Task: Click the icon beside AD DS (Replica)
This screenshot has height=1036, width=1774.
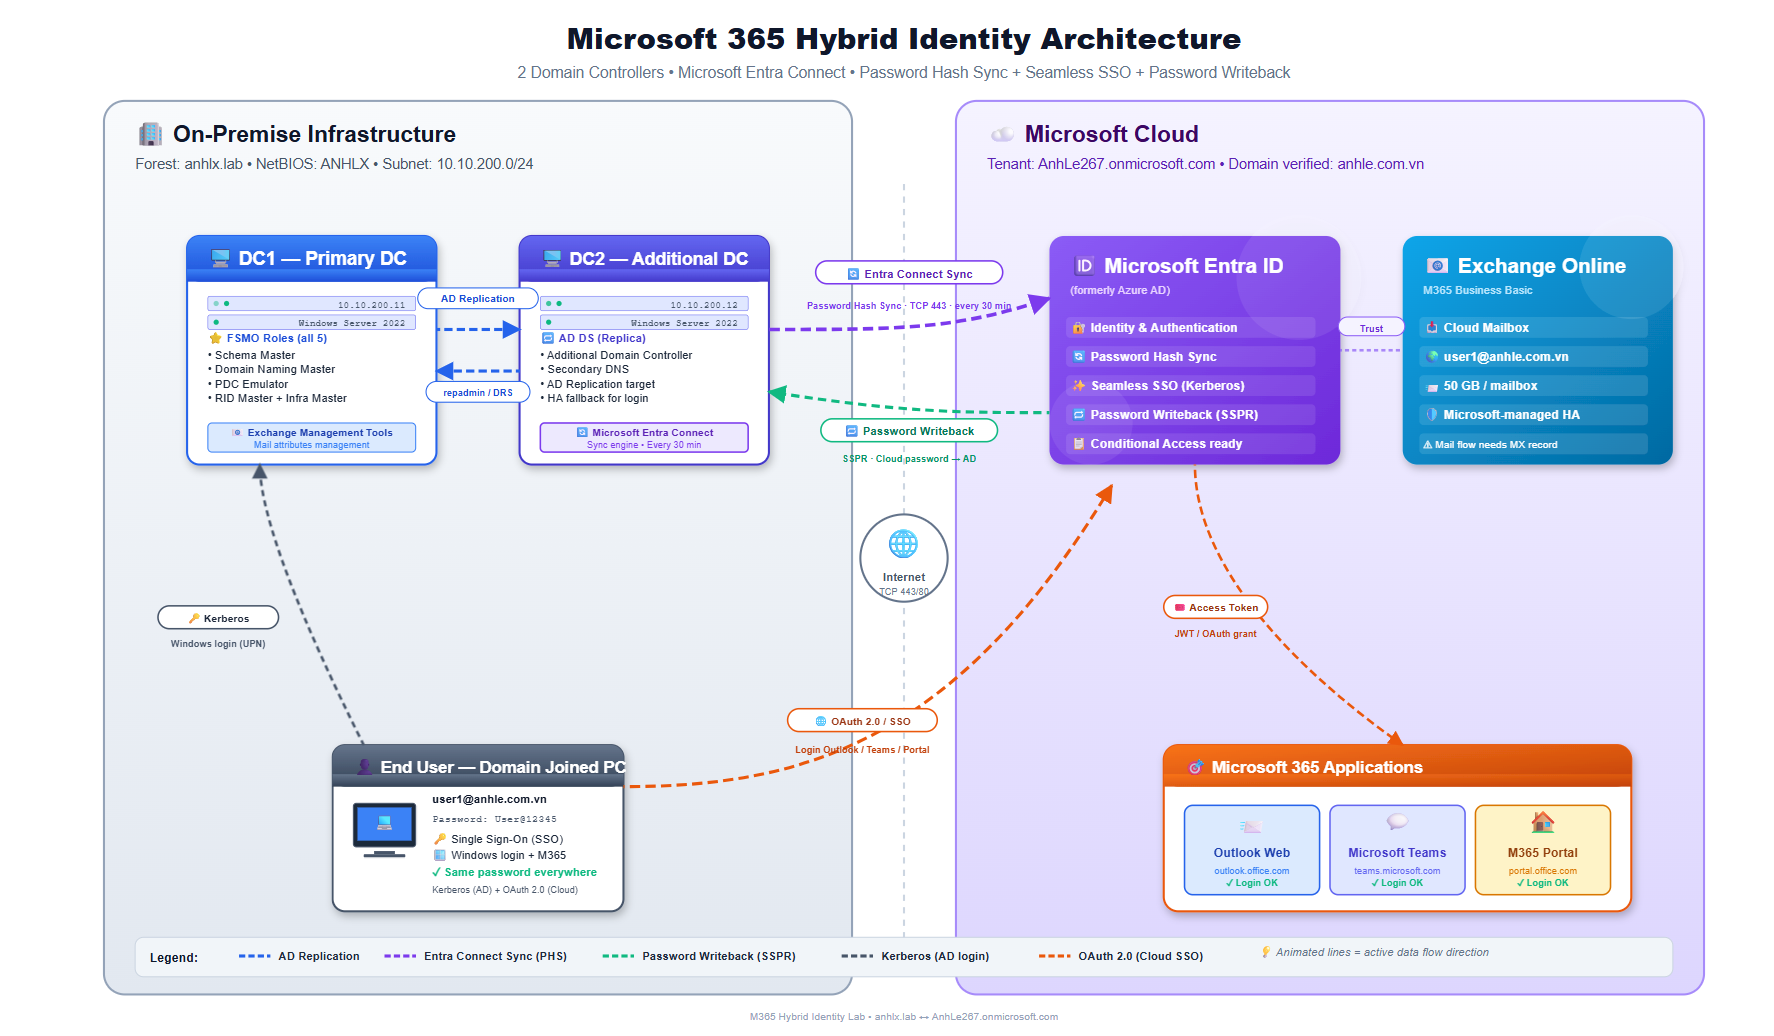Action: [548, 338]
